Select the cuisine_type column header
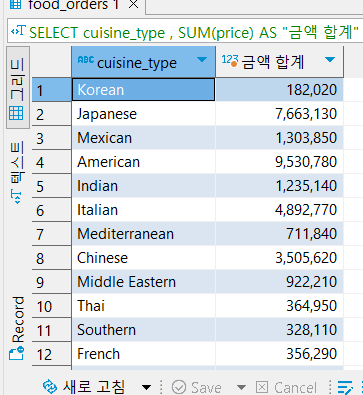Screen dimensions: 363x395 click(x=143, y=62)
